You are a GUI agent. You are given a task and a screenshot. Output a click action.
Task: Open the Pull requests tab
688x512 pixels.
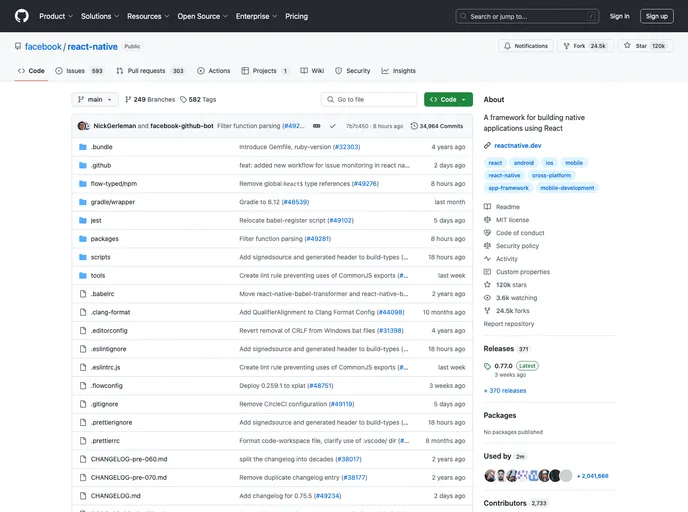150,71
